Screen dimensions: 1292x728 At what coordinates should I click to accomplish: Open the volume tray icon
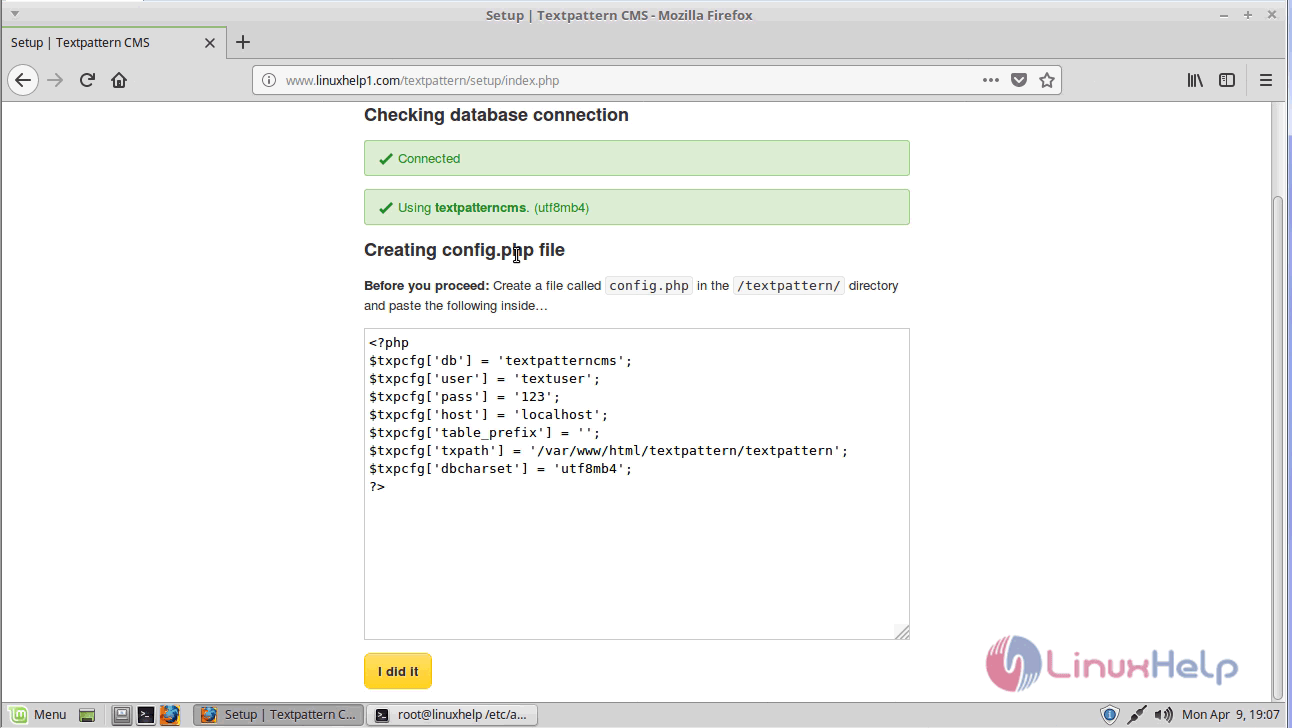(x=1164, y=714)
